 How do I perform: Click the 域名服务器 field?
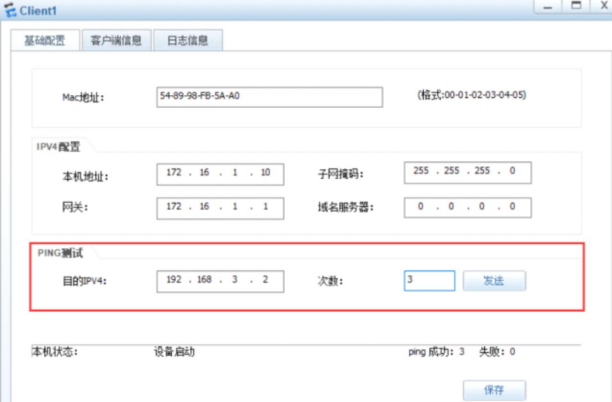(468, 207)
